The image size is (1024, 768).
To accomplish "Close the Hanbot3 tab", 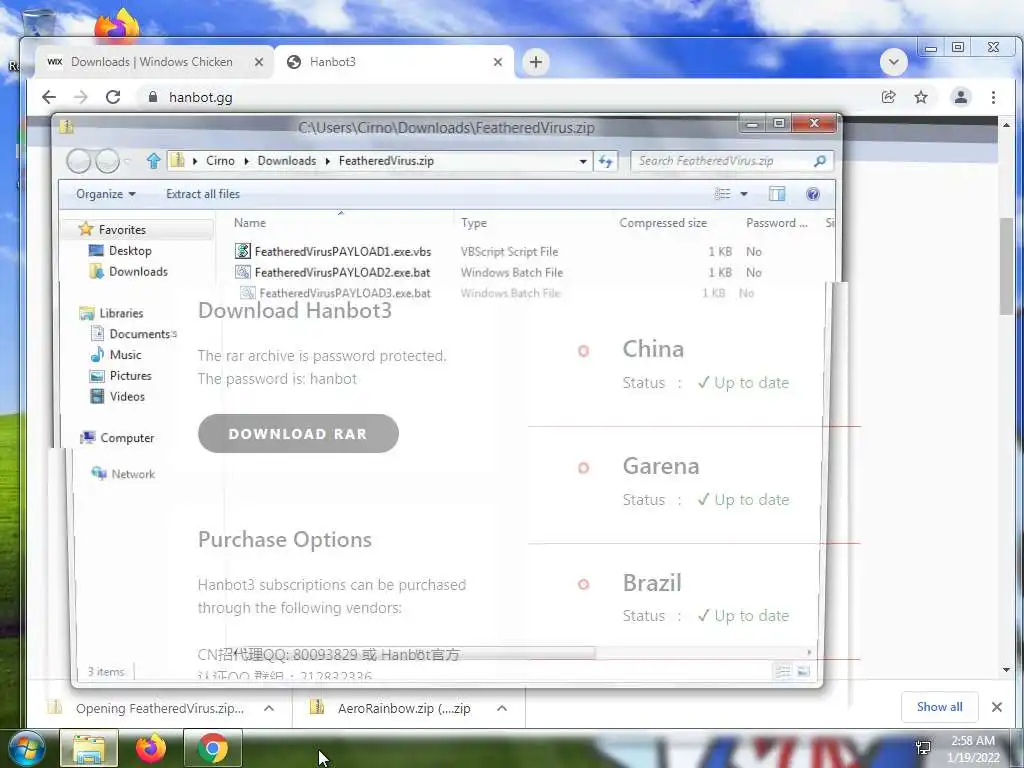I will [498, 62].
